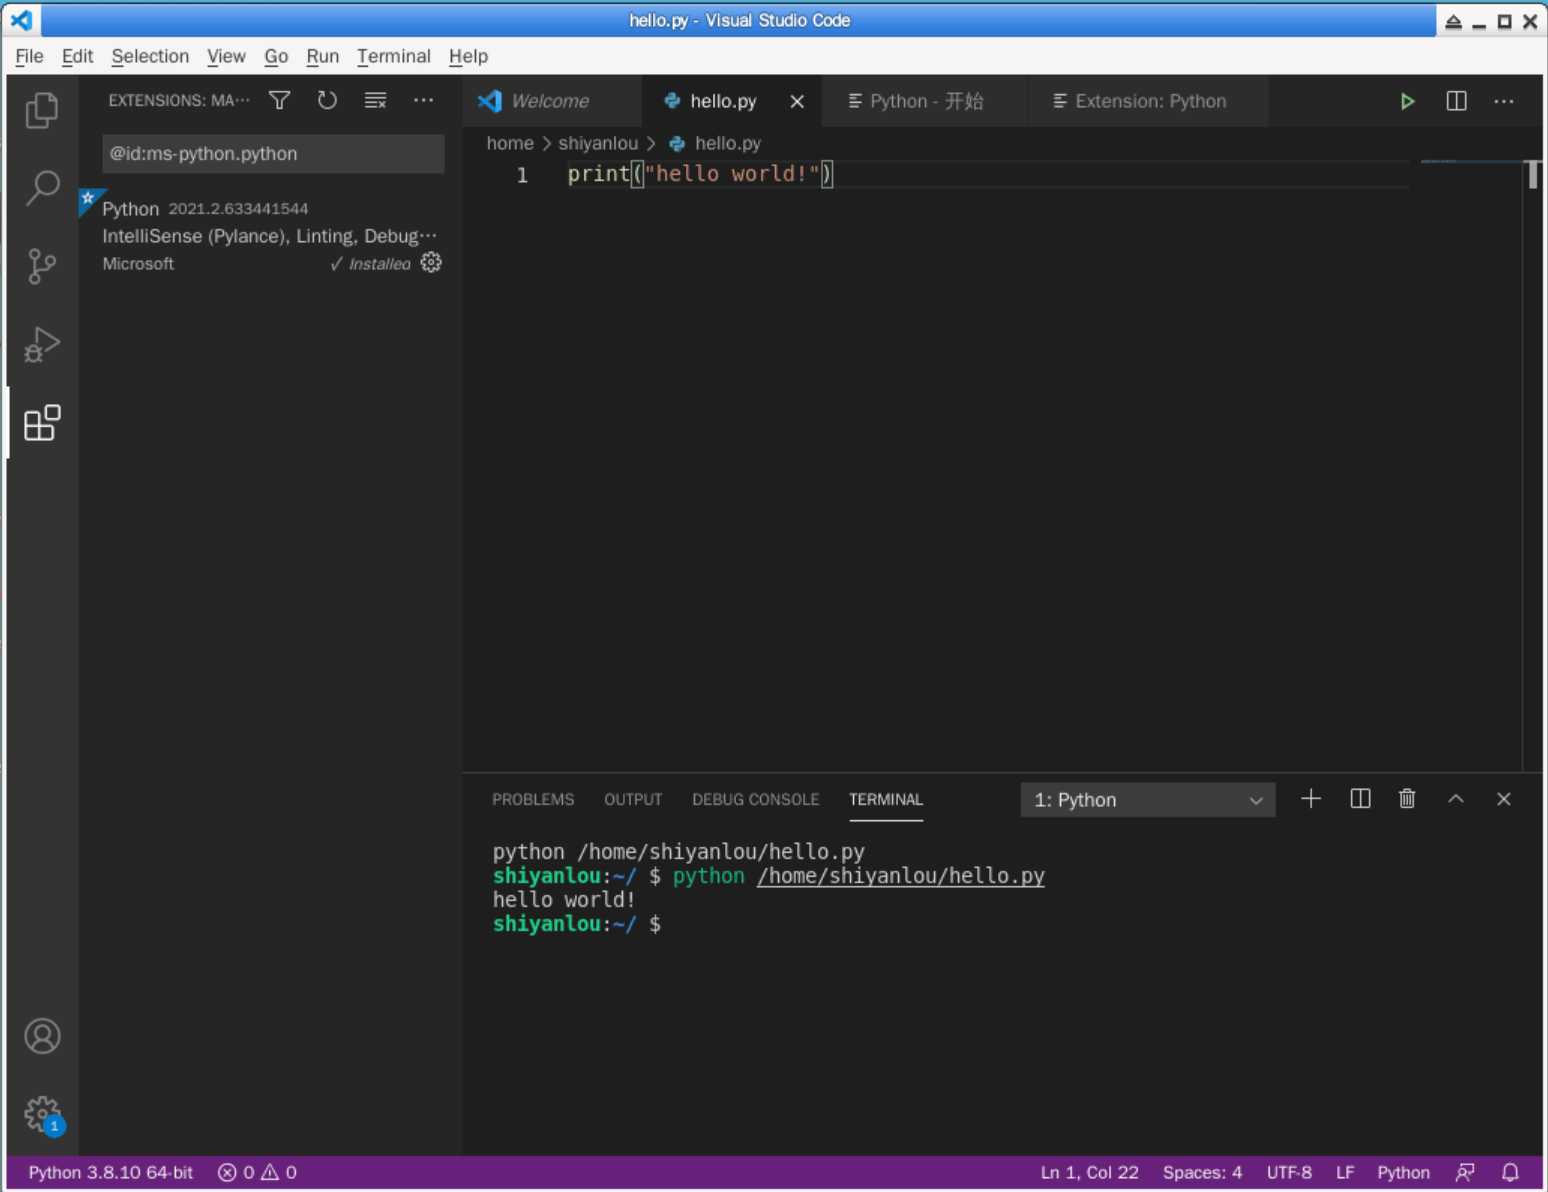Click the editor vertical scrollbar thumb
The image size is (1548, 1192).
pos(1532,174)
